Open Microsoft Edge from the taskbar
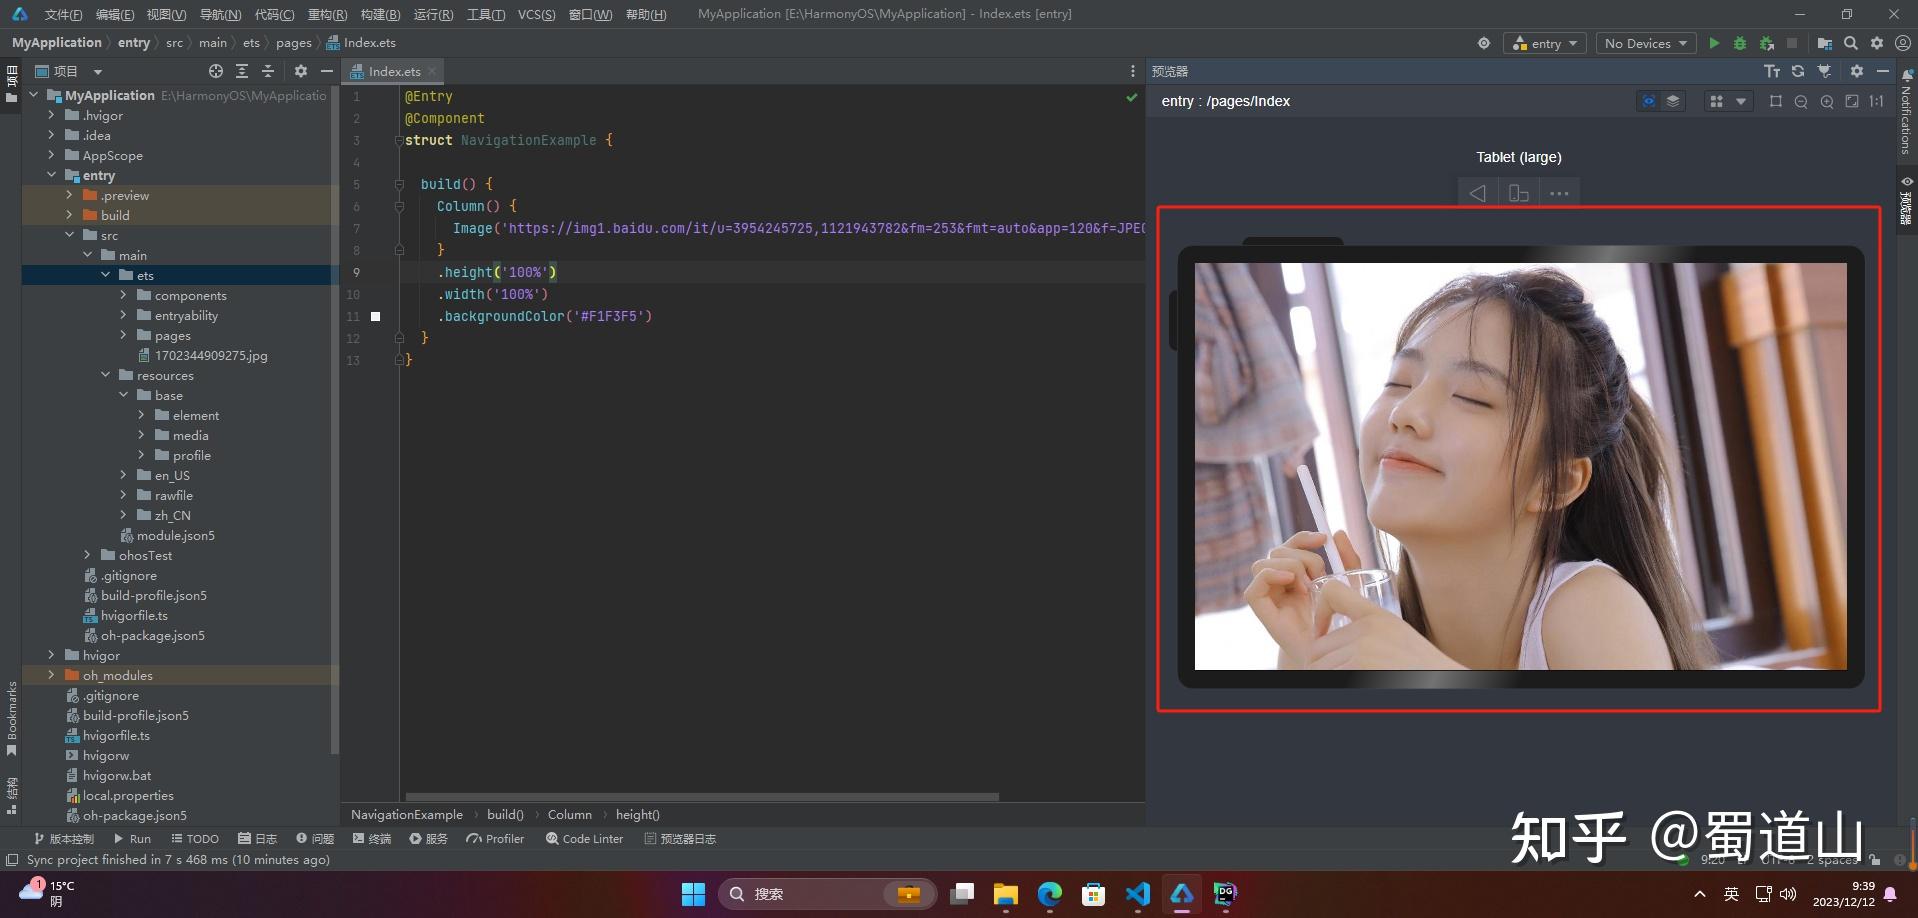 point(1049,894)
